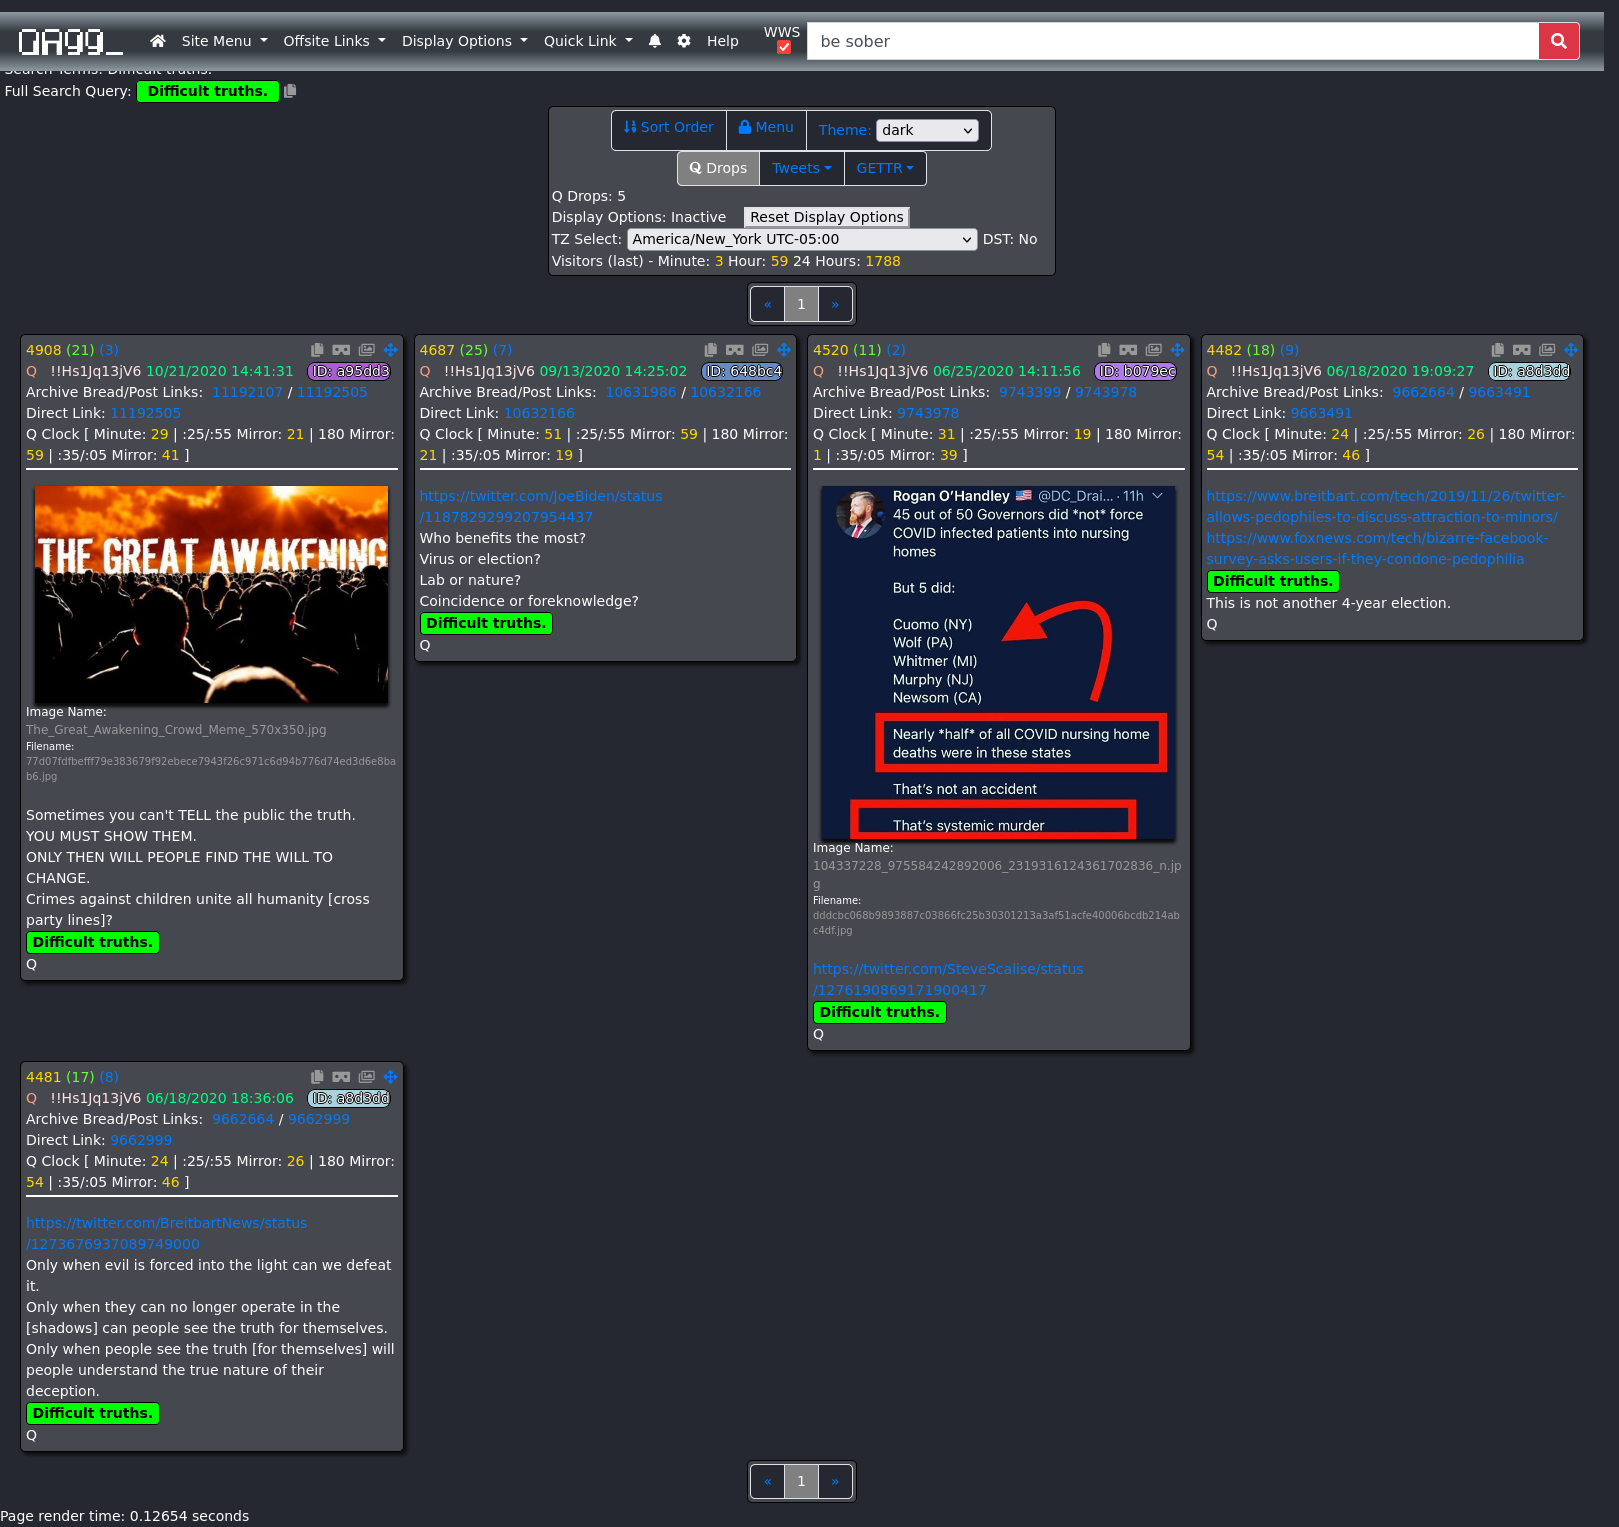Click glasses icon on drop 4481
Screen dimensions: 1619x1527
click(341, 1077)
